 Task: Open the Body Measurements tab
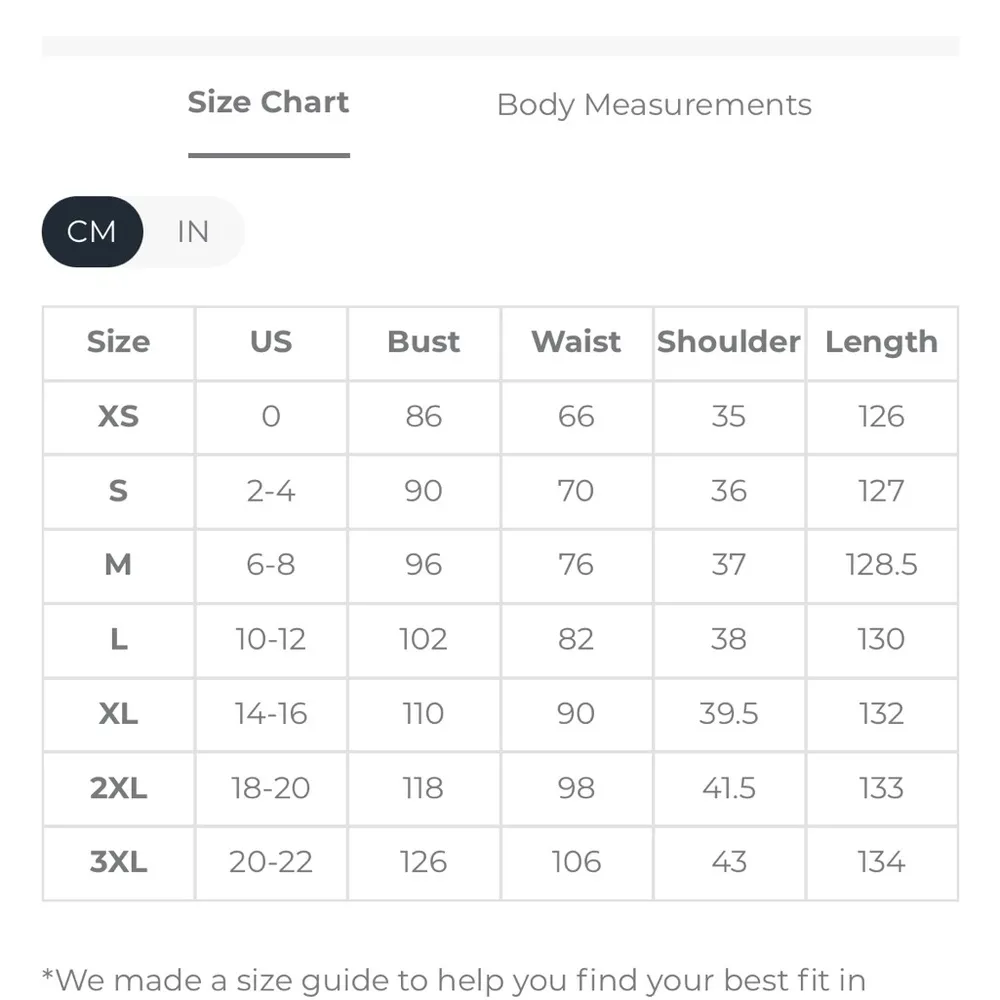(654, 105)
